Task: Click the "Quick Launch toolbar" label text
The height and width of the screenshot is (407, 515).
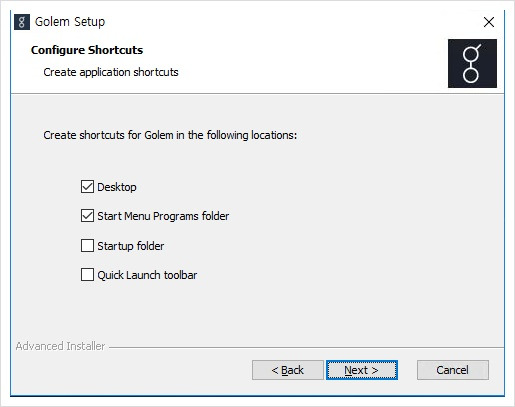Action: click(x=147, y=275)
